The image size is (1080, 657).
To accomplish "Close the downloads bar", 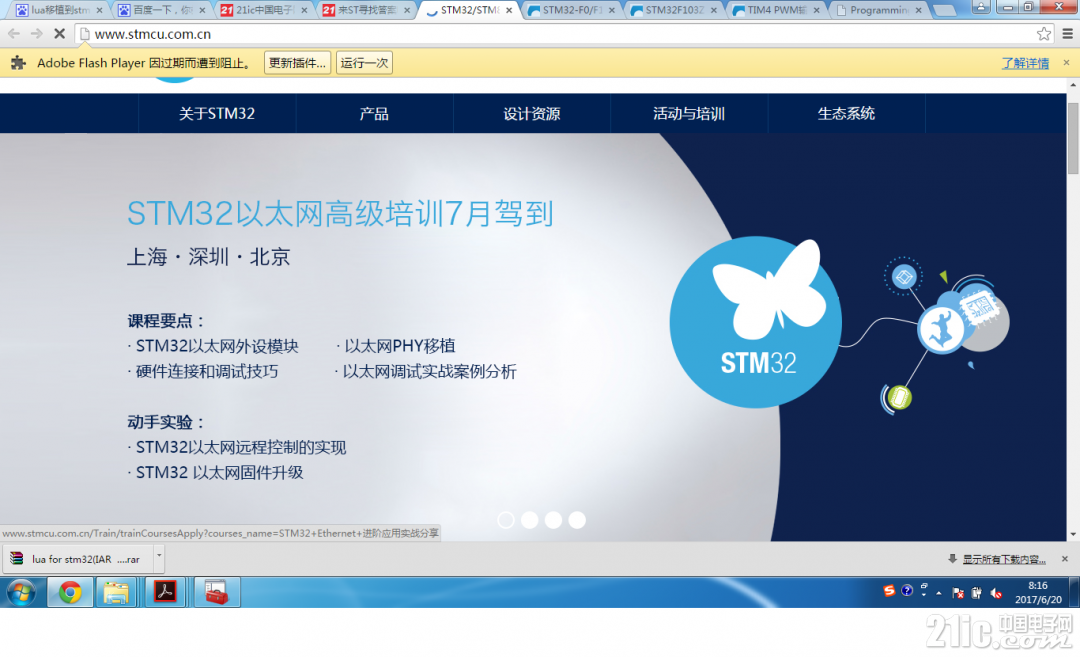I will pos(1065,559).
